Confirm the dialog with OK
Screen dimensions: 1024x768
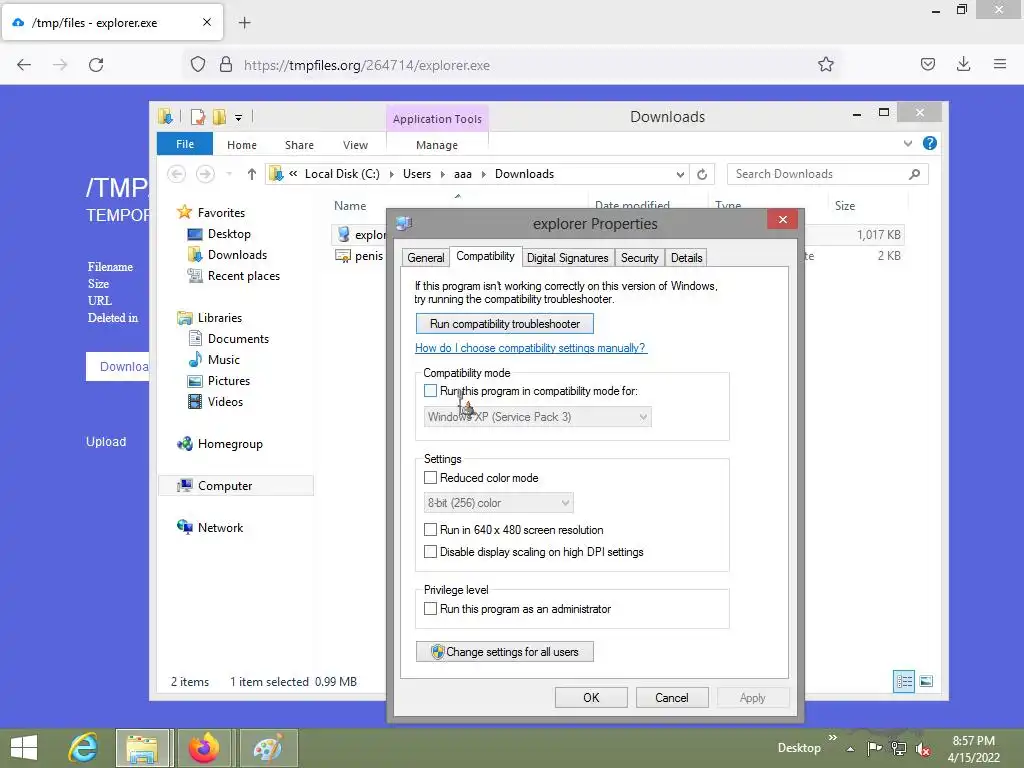point(591,697)
